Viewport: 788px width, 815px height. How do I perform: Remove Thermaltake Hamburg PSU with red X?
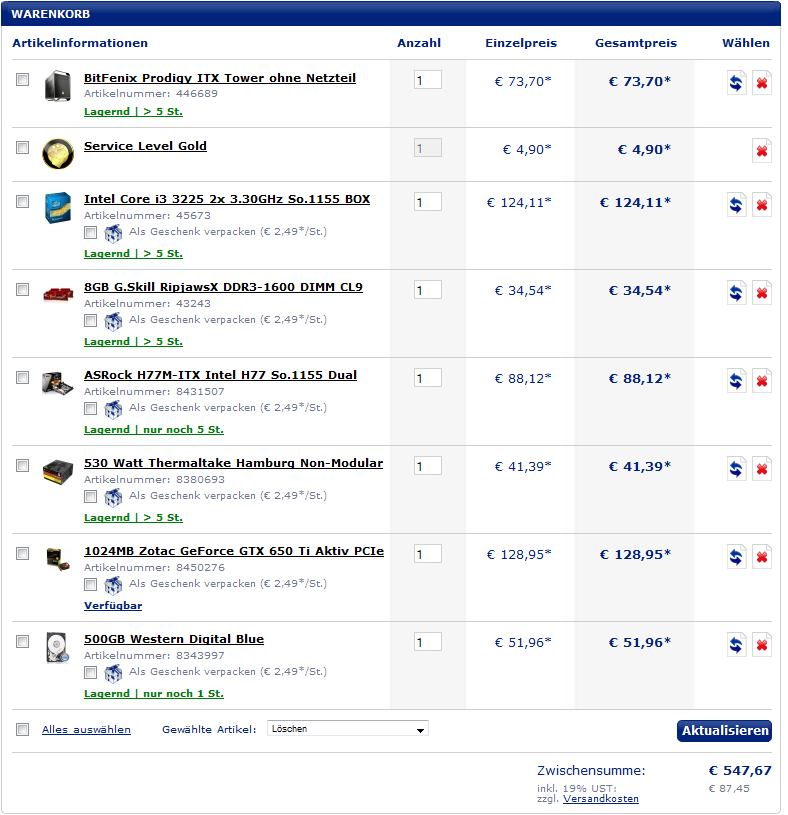761,468
